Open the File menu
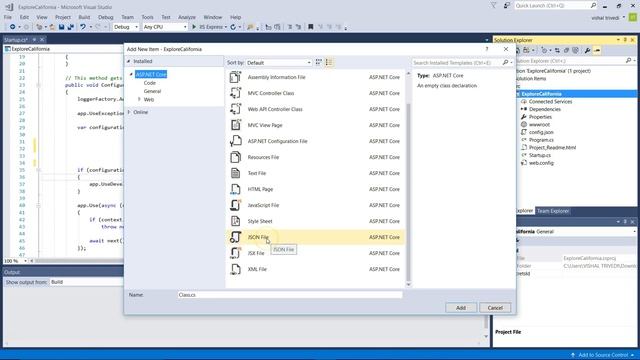Image resolution: width=640 pixels, height=360 pixels. coord(8,17)
